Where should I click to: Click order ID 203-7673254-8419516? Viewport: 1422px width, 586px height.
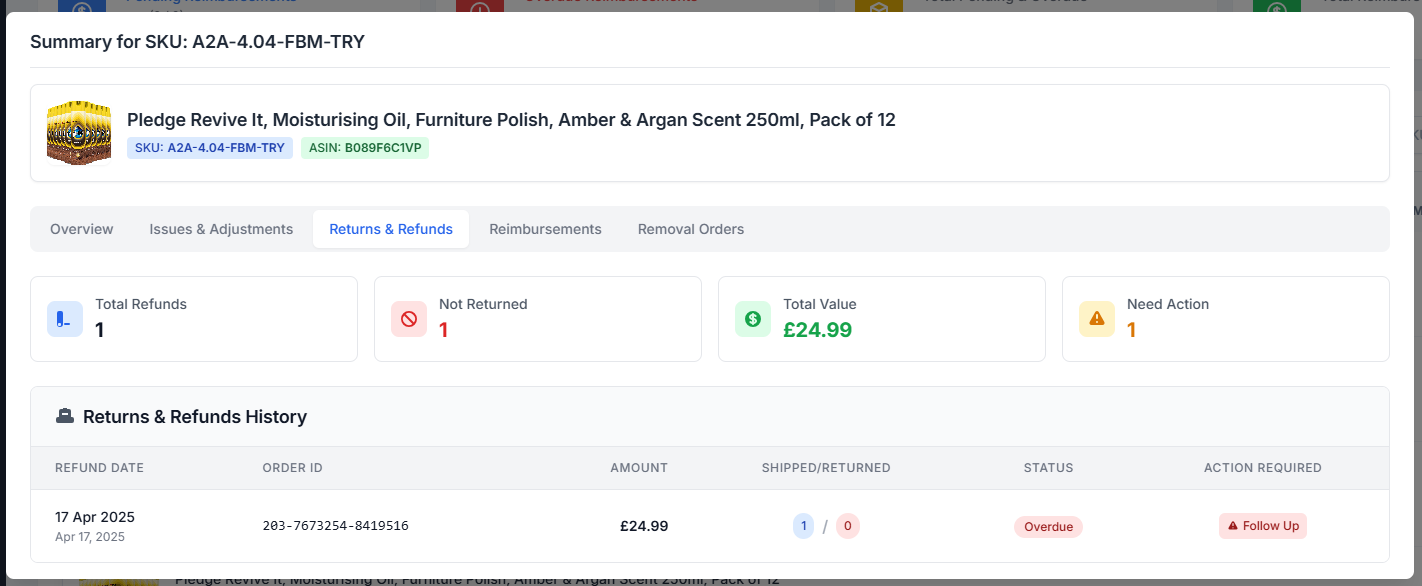point(335,526)
